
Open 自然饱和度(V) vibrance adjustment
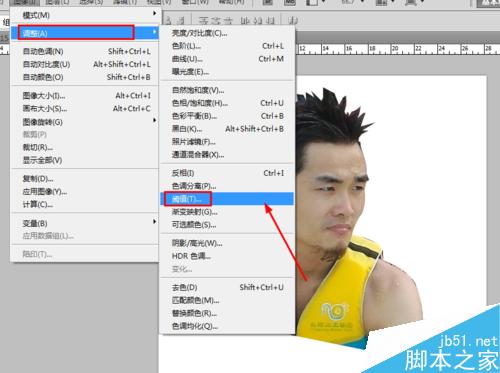pyautogui.click(x=227, y=90)
